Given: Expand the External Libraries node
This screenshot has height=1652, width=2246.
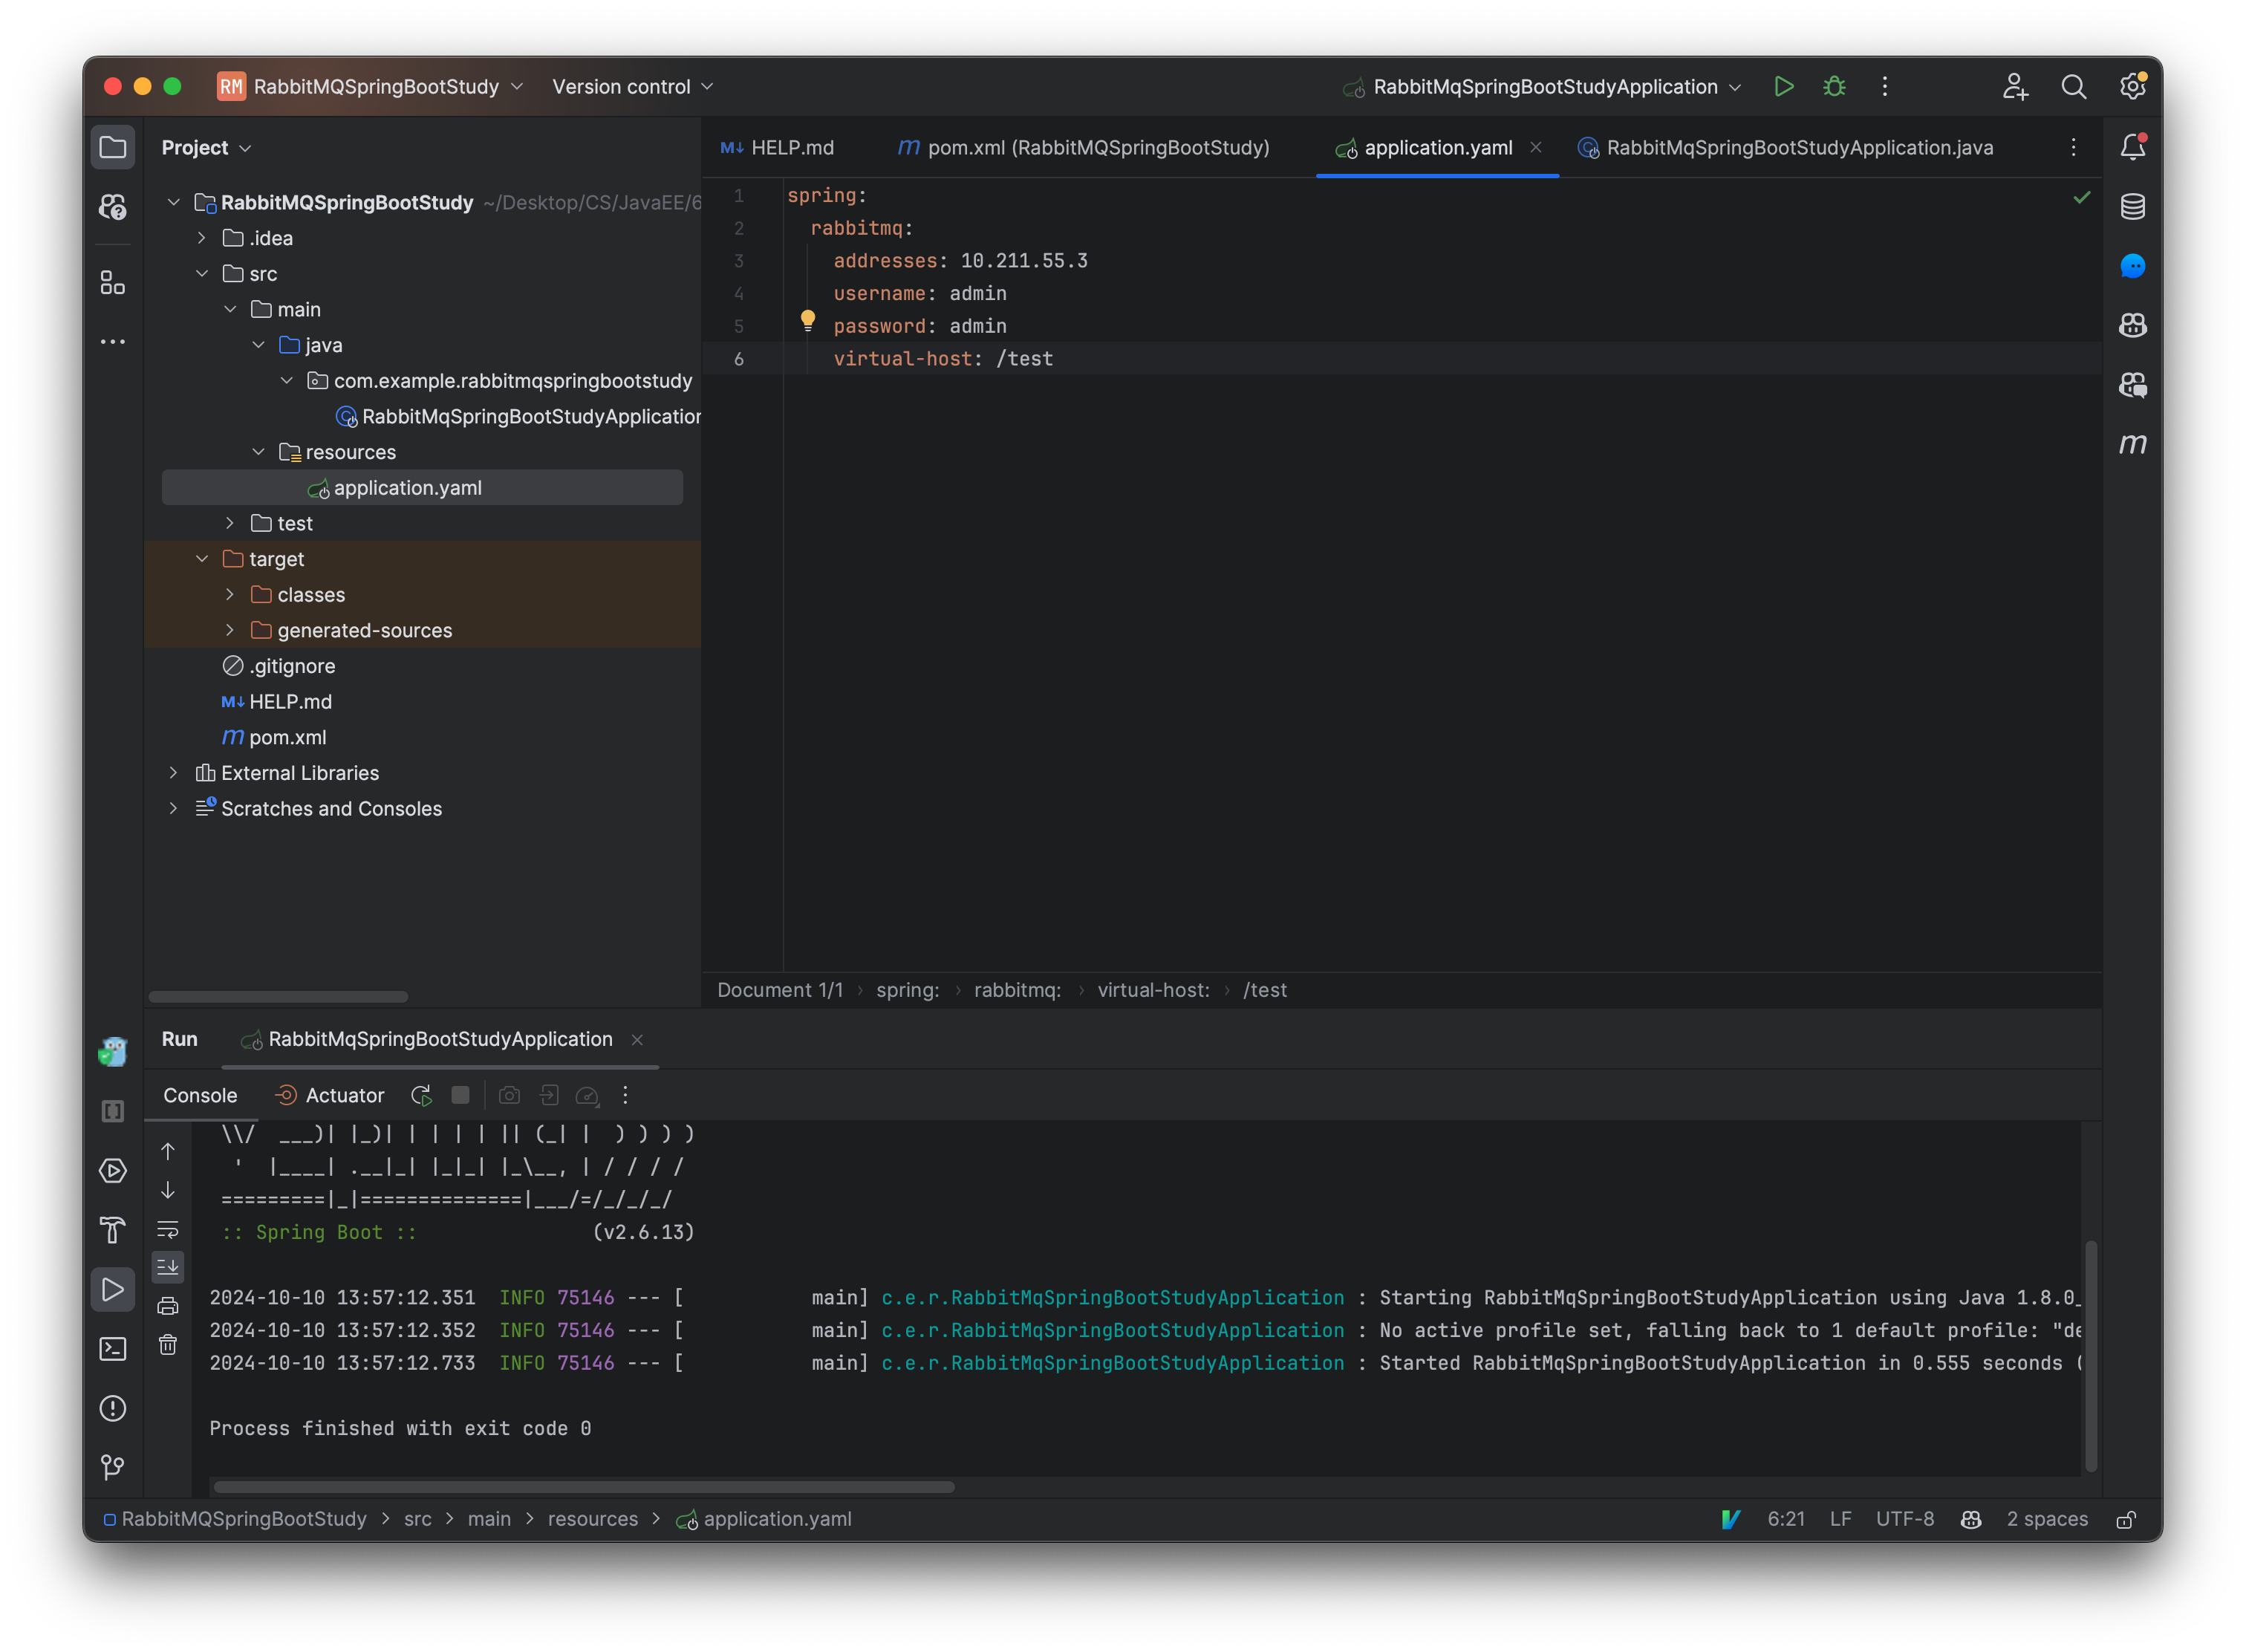Looking at the screenshot, I should [x=173, y=772].
